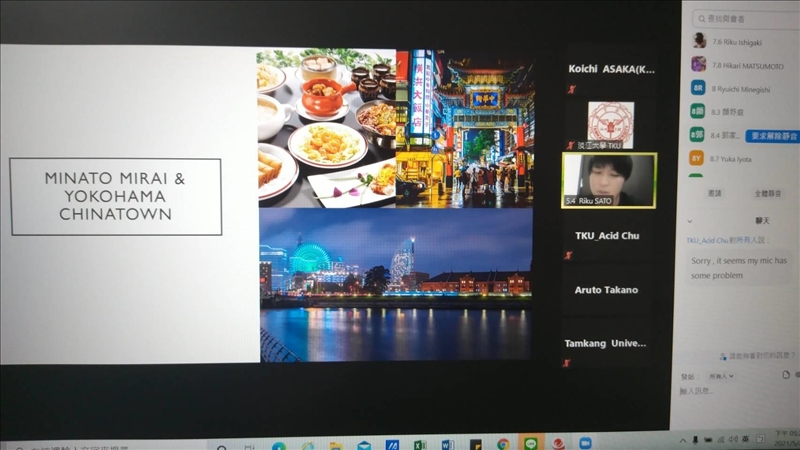Select Riku Ishigaki in participant list
Screen dimensions: 800x450
point(736,43)
